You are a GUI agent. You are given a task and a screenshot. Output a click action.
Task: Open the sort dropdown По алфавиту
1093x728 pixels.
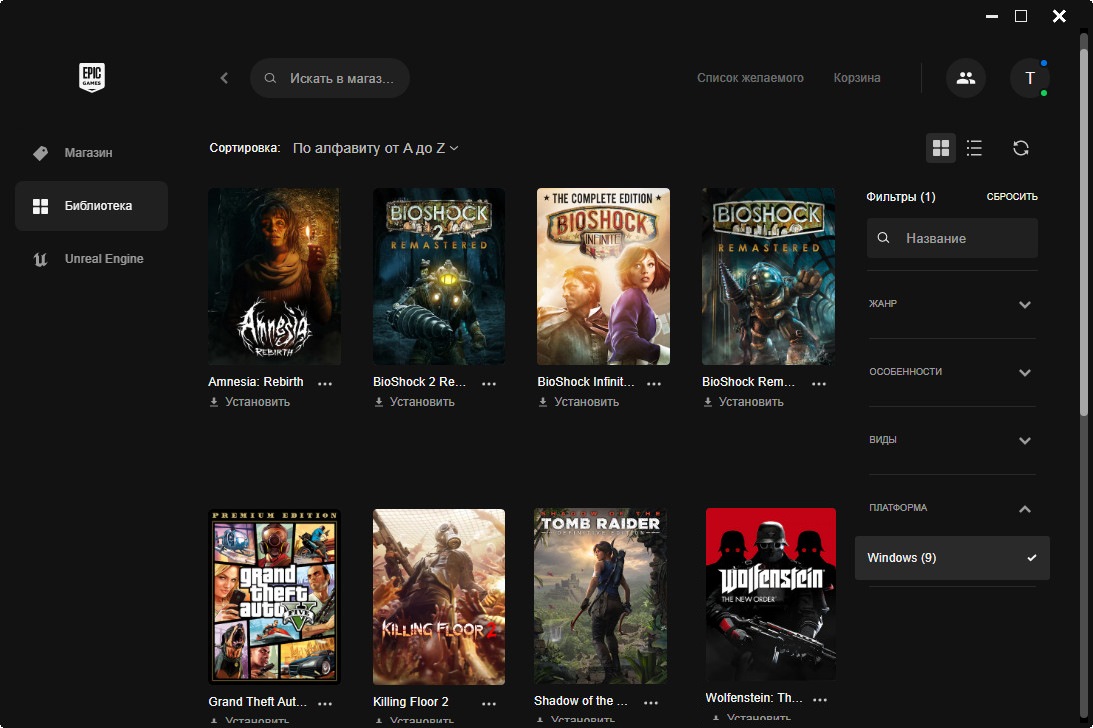pyautogui.click(x=375, y=148)
